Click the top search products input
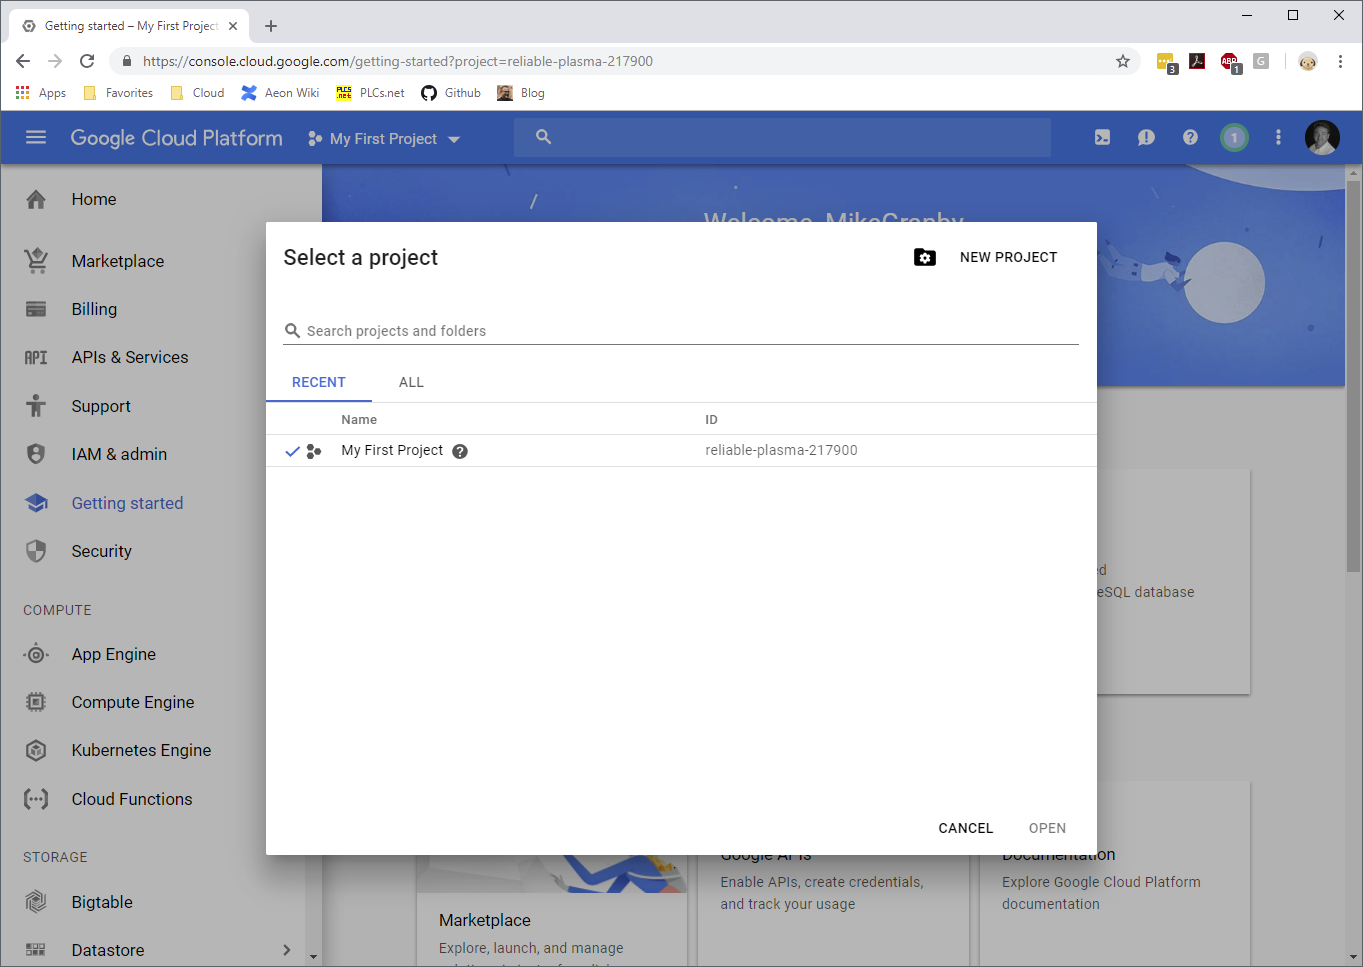Viewport: 1363px width, 967px height. pos(782,137)
